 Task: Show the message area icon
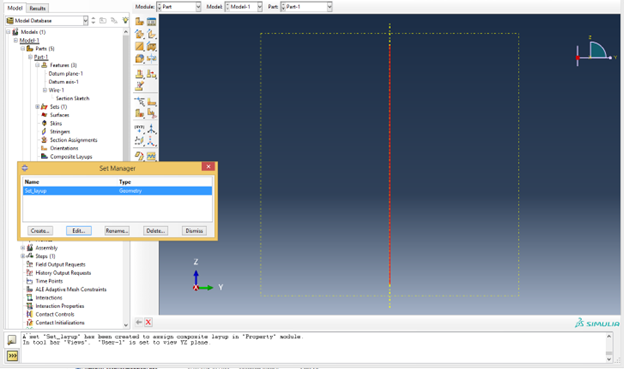click(x=12, y=340)
